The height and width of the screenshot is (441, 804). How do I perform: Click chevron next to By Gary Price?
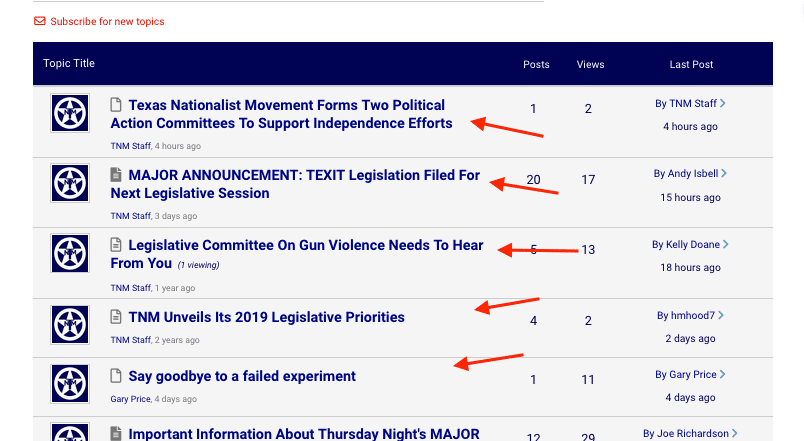coord(722,374)
